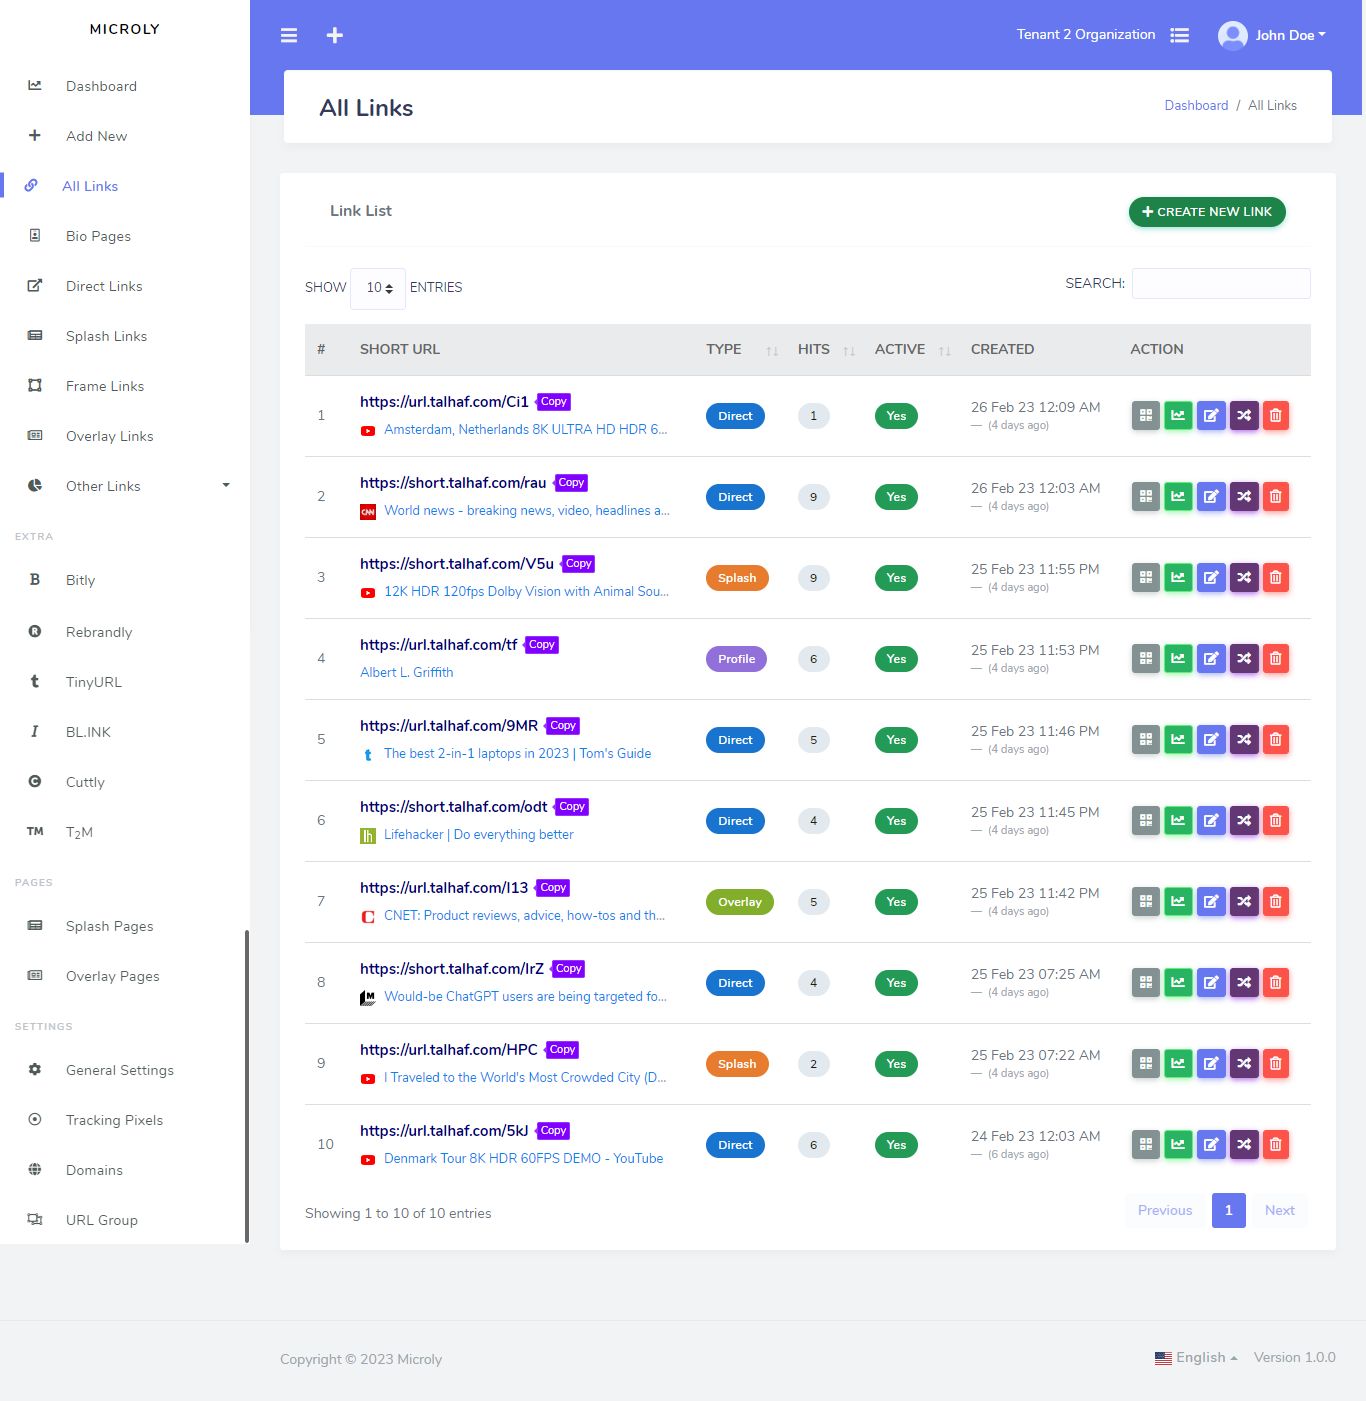Delete the Denmark Tour 5kJ link
The height and width of the screenshot is (1401, 1366).
coord(1276,1145)
